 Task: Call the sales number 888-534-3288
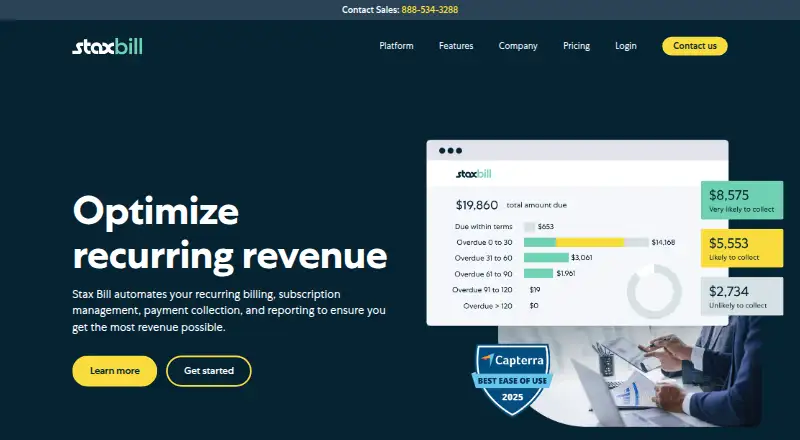click(x=430, y=10)
